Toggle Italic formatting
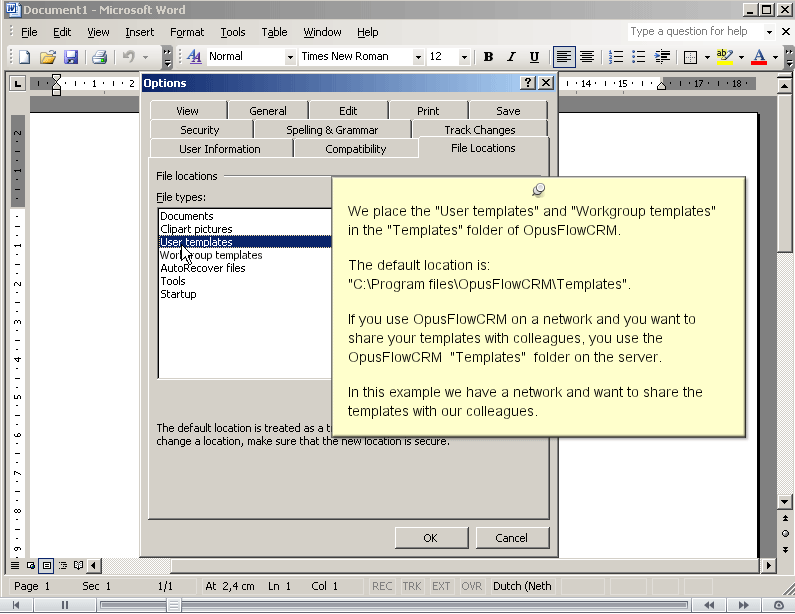795x614 pixels. 511,57
